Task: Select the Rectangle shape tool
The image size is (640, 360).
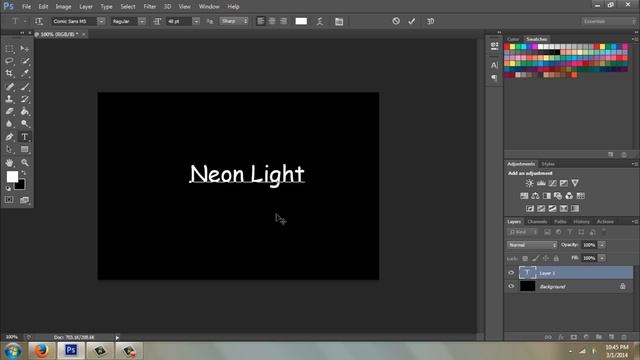Action: coord(24,149)
